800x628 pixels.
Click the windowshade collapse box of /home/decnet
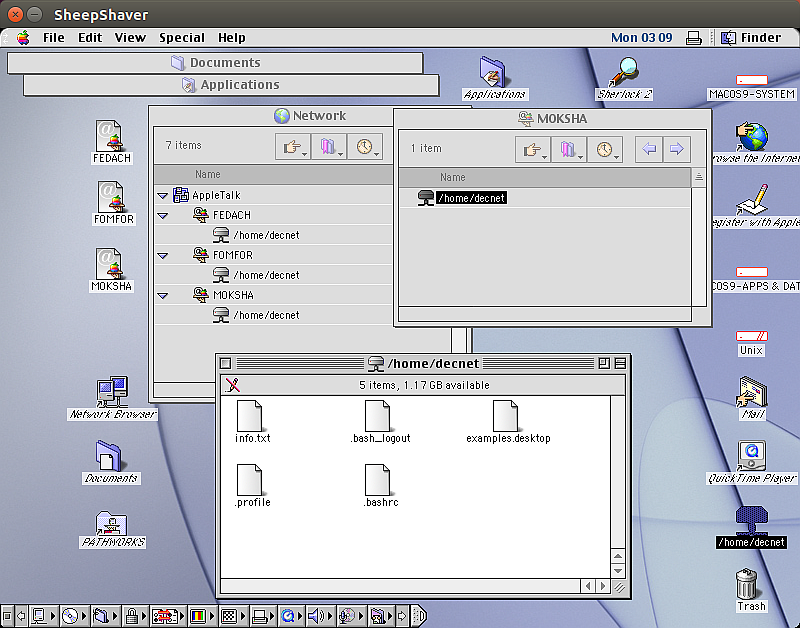[620, 363]
